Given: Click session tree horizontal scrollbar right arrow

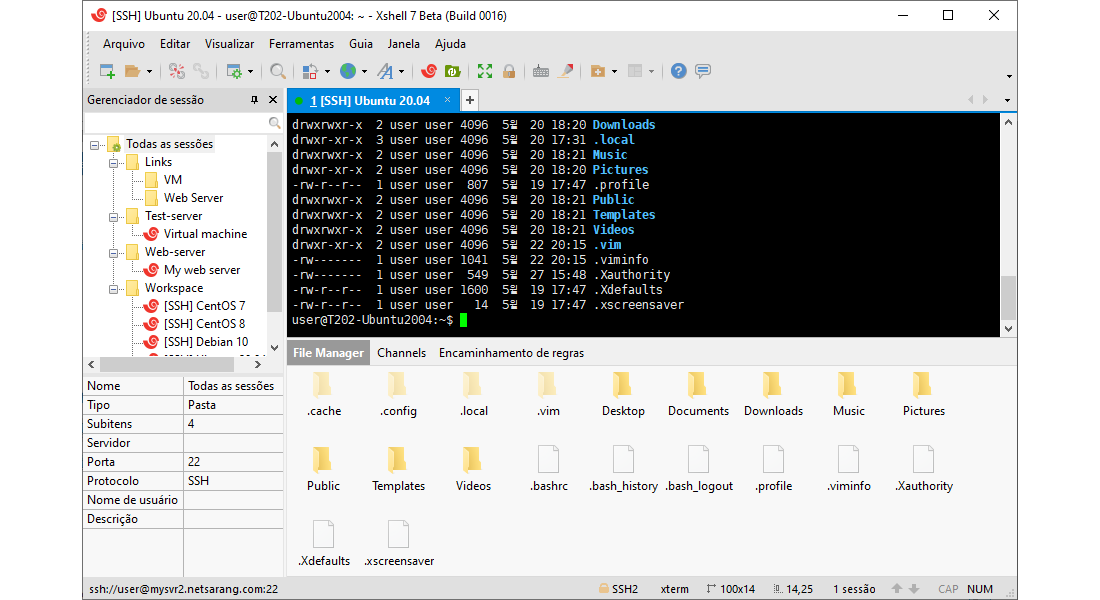Looking at the screenshot, I should click(257, 365).
